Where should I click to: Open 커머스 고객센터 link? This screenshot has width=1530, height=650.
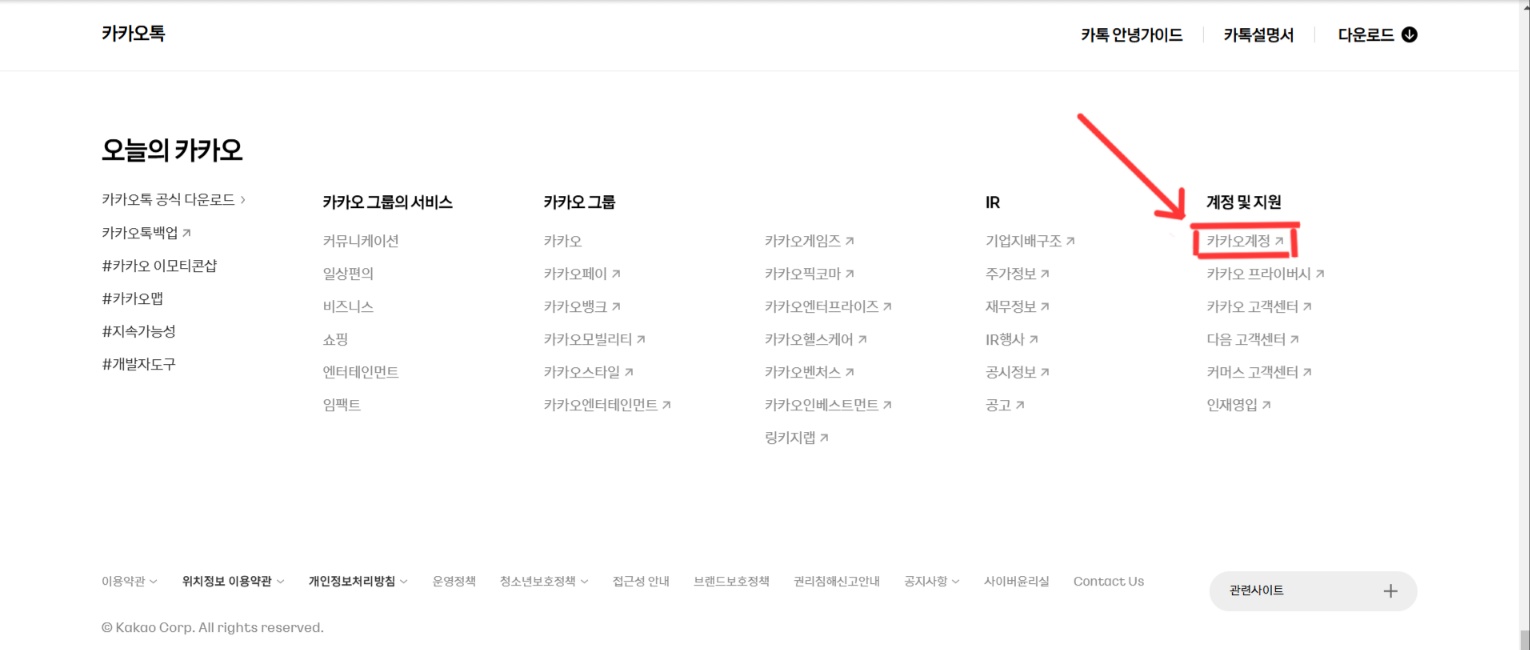(x=1259, y=372)
